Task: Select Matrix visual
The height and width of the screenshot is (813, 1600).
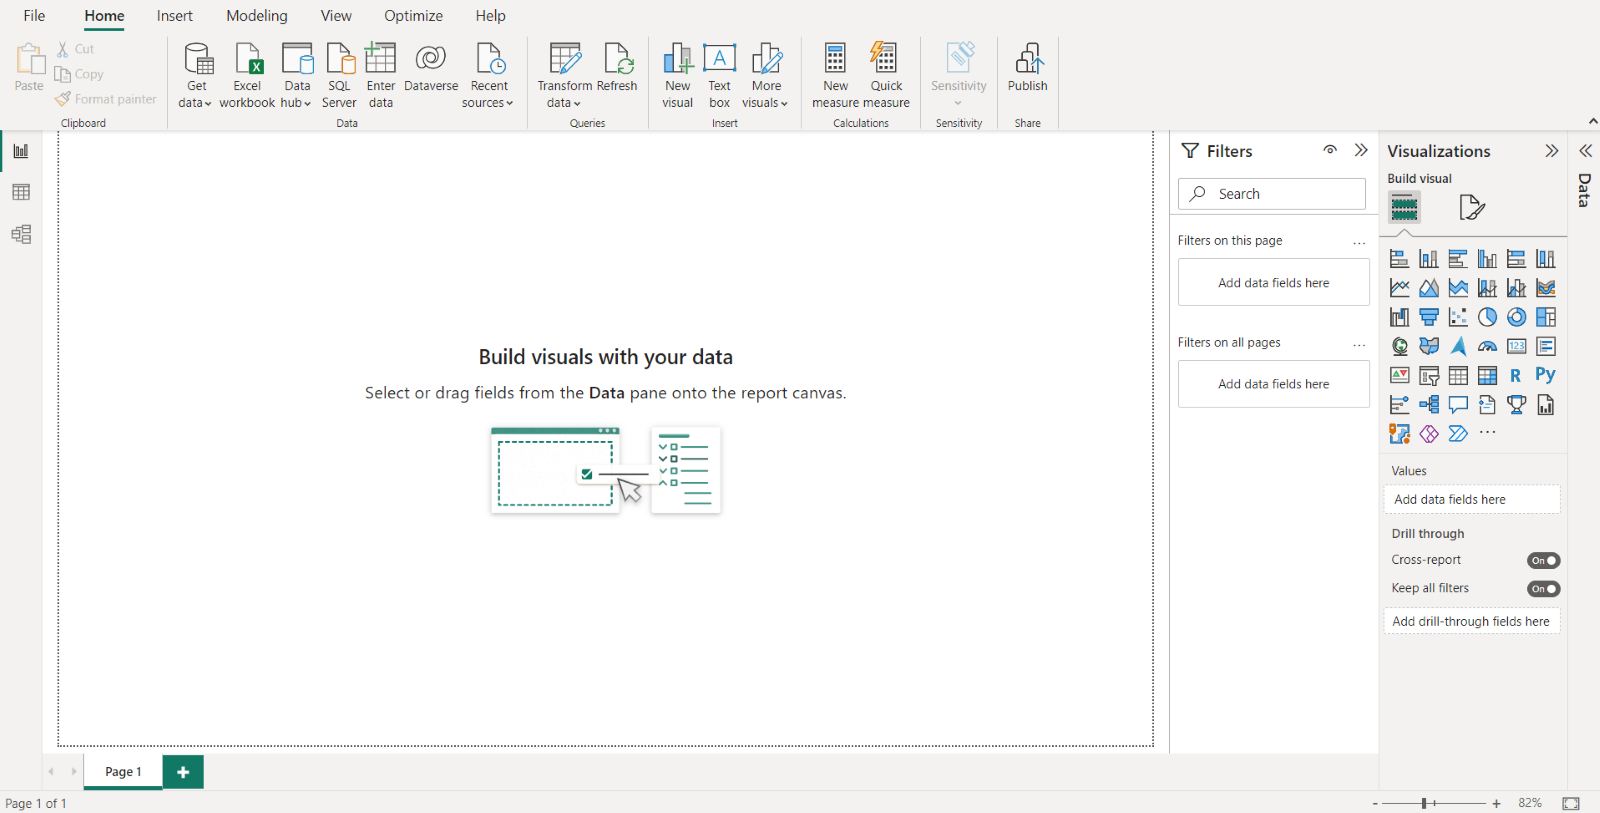Action: click(x=1488, y=376)
